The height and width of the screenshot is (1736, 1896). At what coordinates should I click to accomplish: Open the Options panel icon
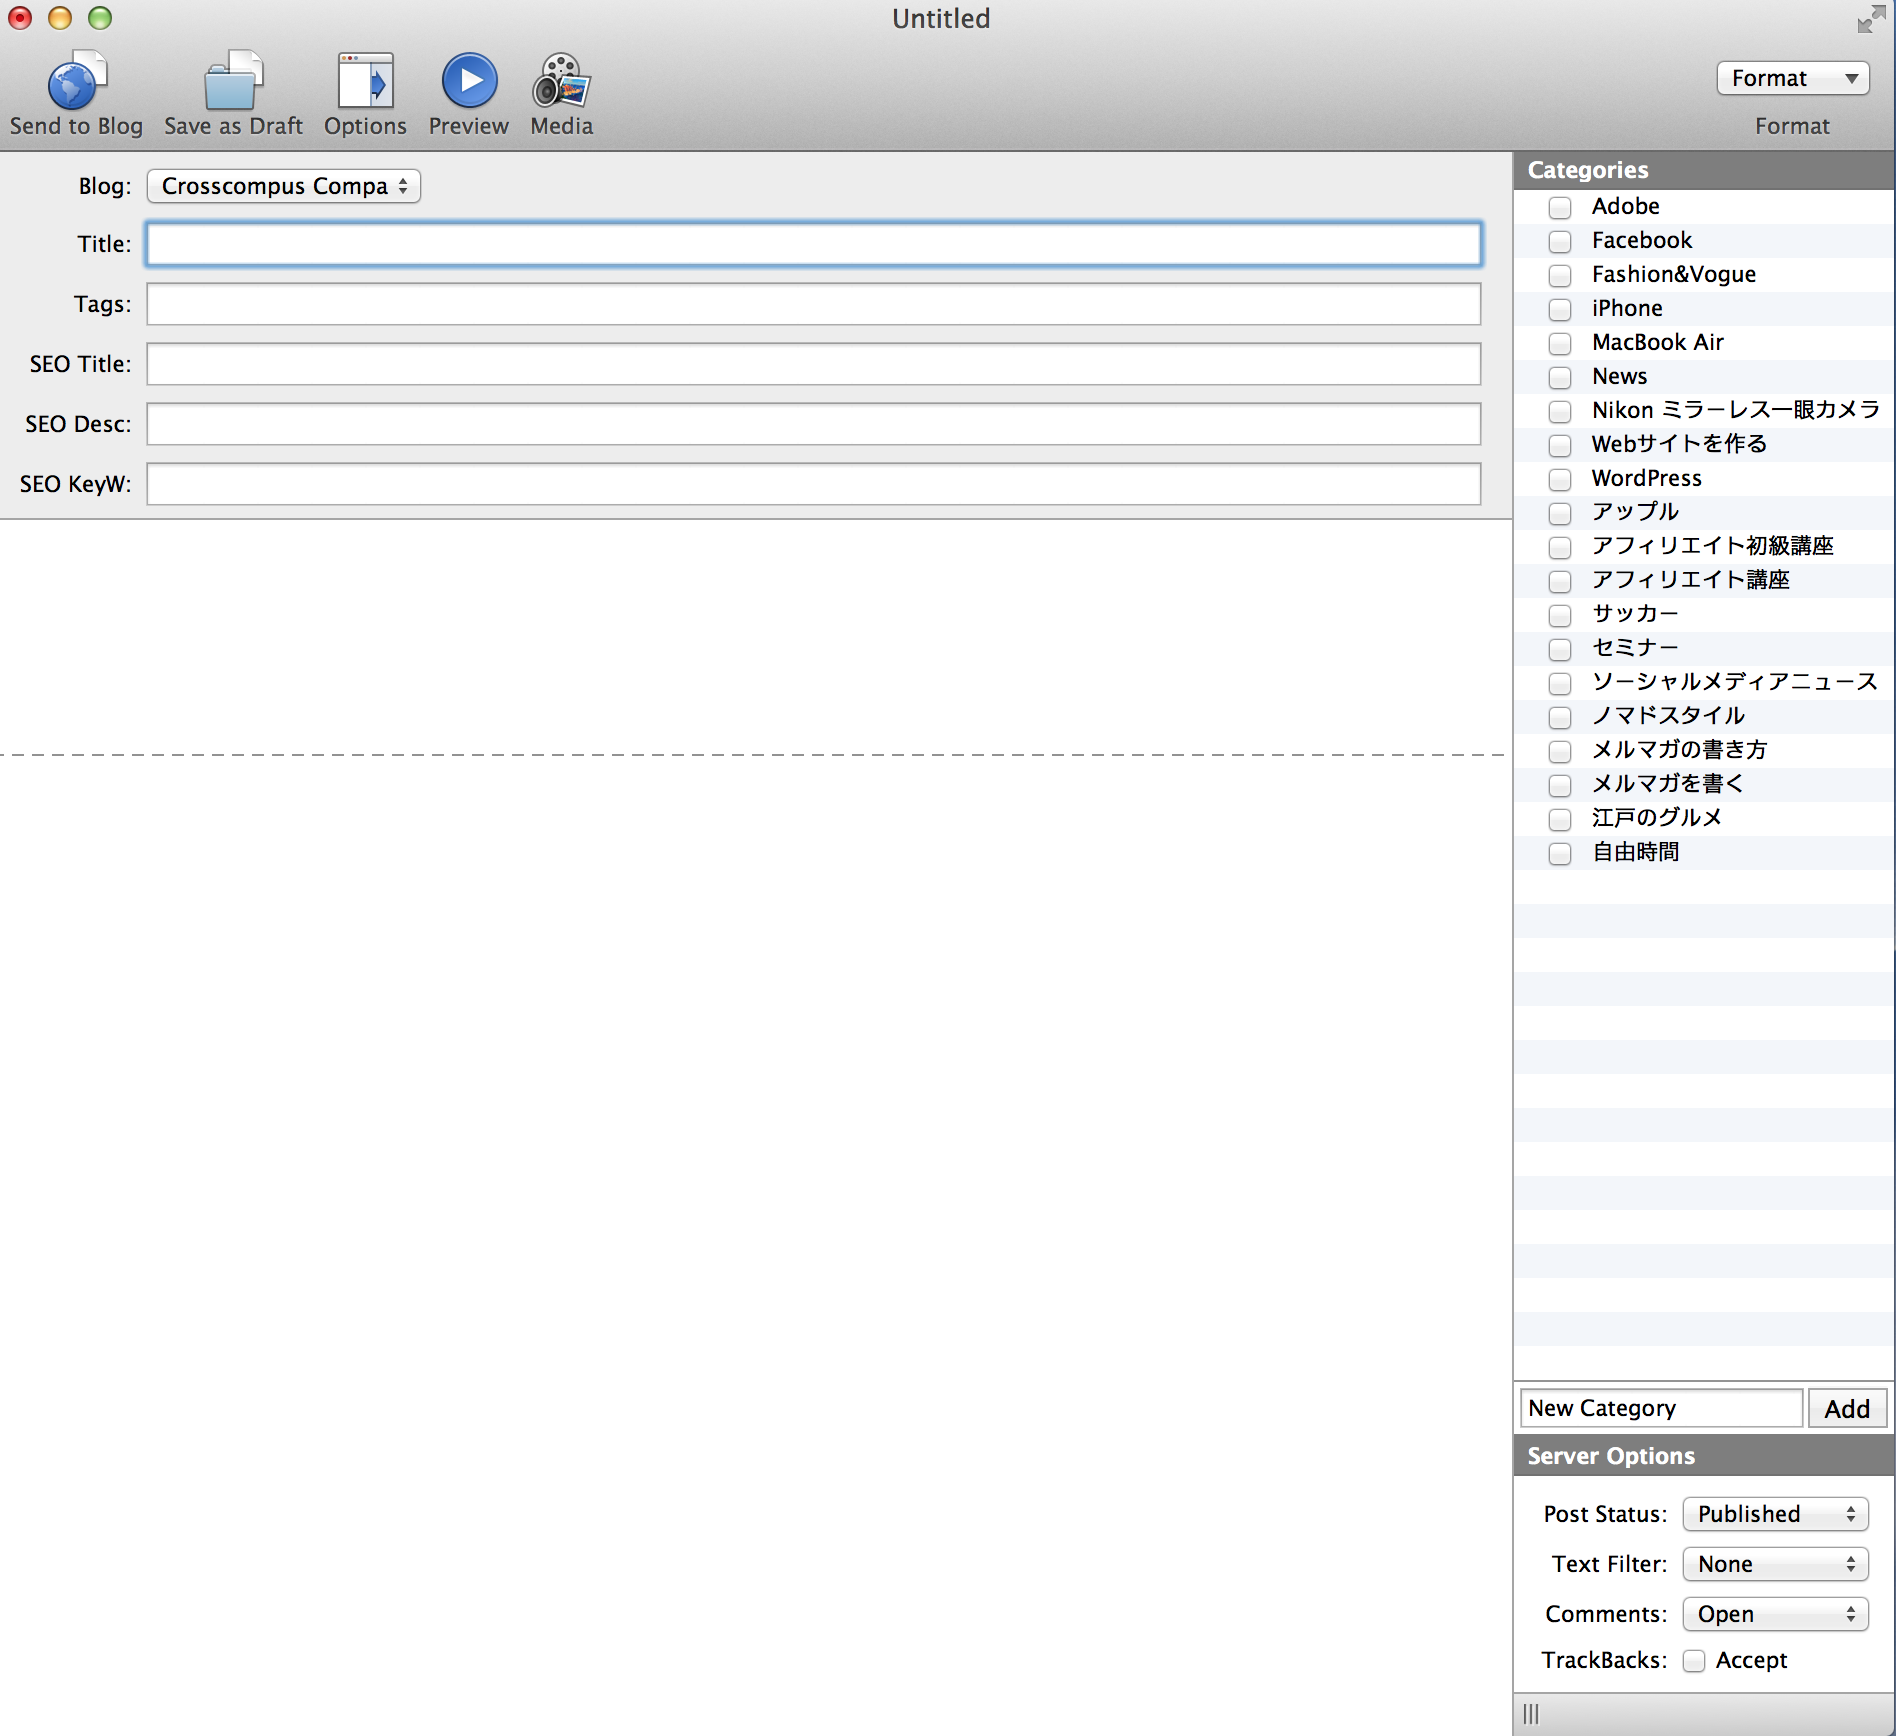[365, 80]
